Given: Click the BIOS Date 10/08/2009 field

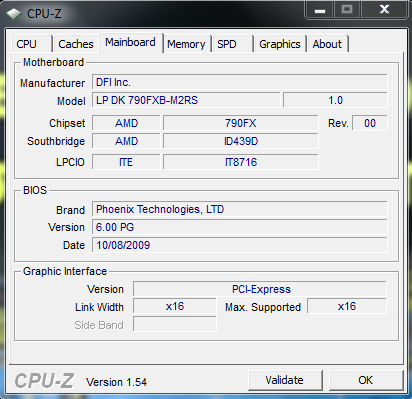Looking at the screenshot, I should [x=240, y=245].
